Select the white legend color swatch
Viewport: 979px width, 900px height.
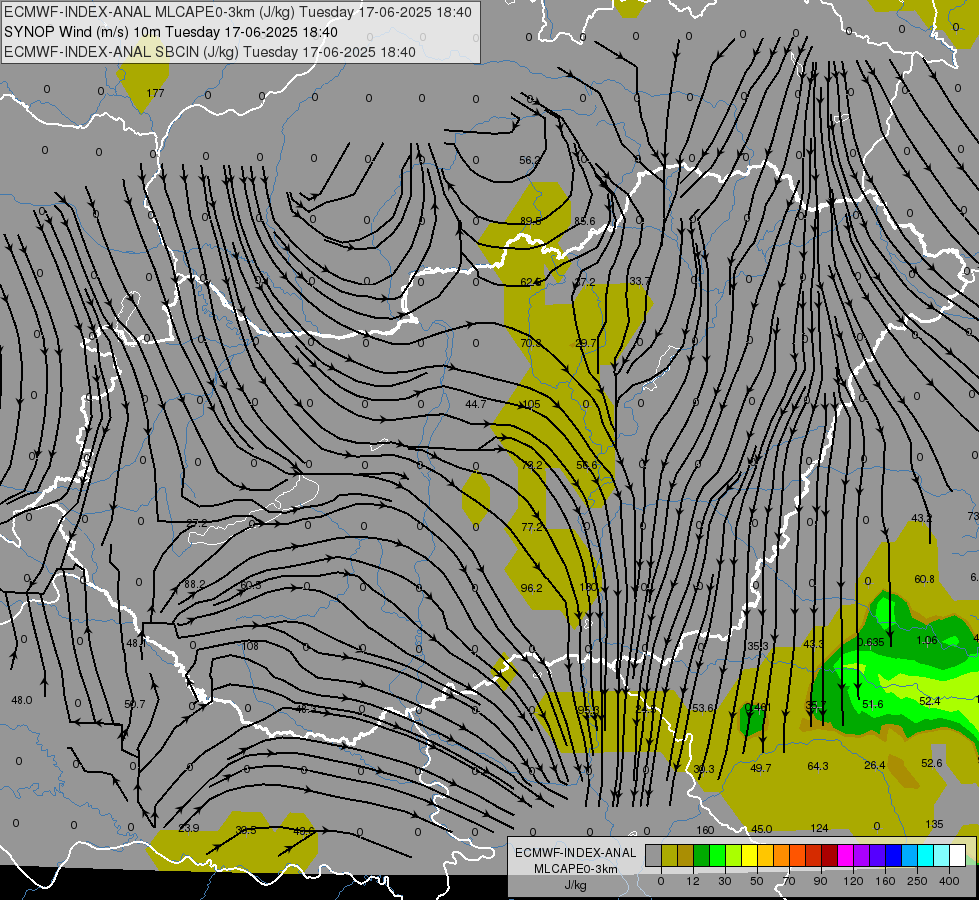[x=958, y=855]
